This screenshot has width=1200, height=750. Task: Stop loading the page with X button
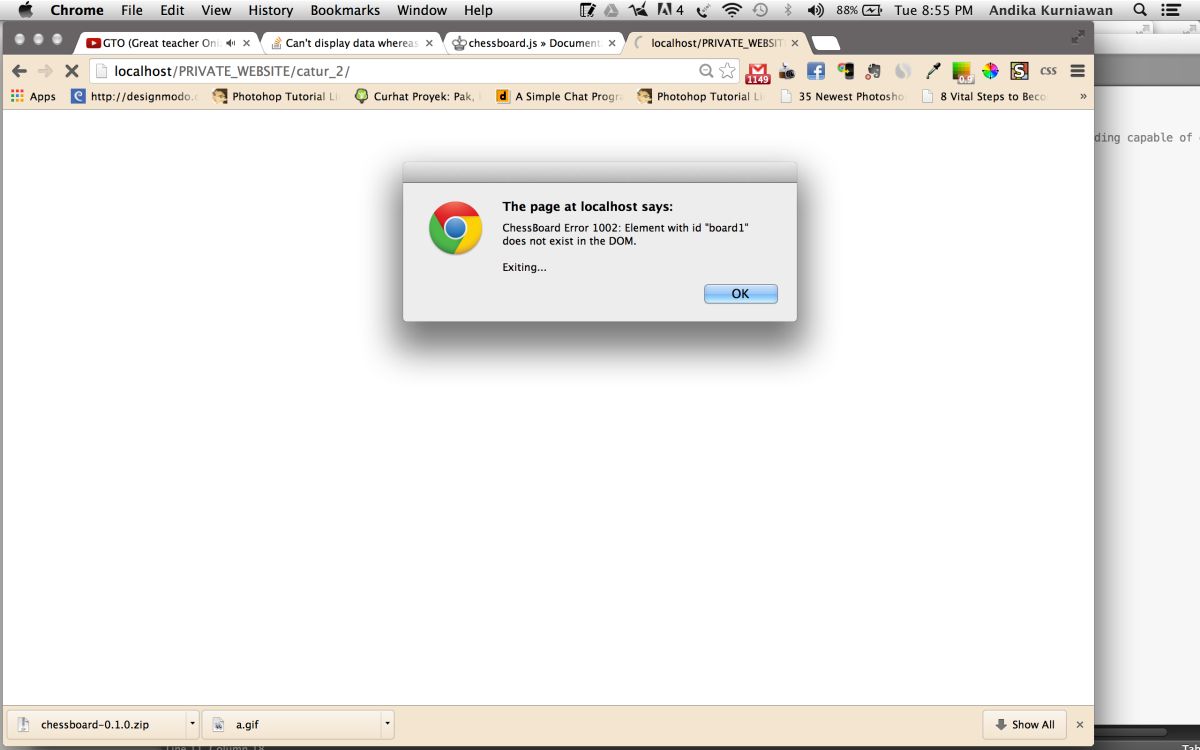click(72, 71)
